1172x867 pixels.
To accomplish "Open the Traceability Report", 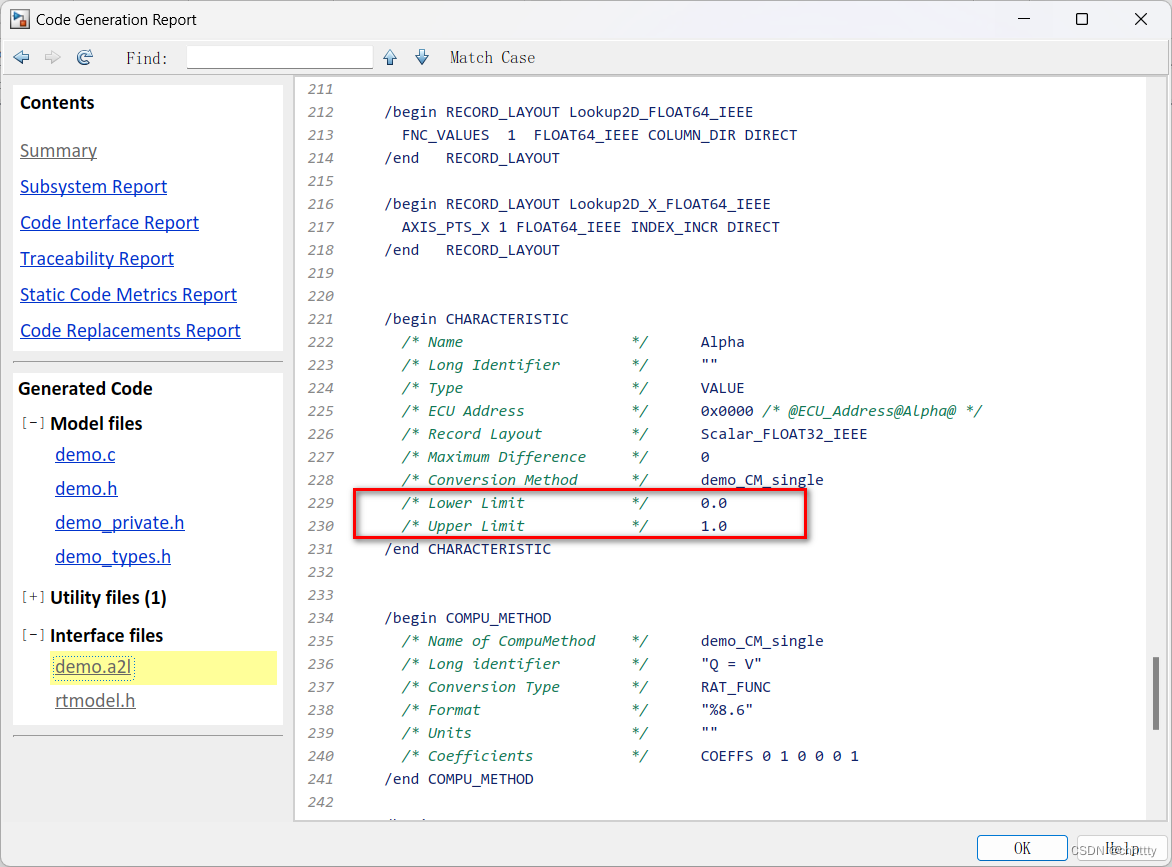I will [x=96, y=259].
